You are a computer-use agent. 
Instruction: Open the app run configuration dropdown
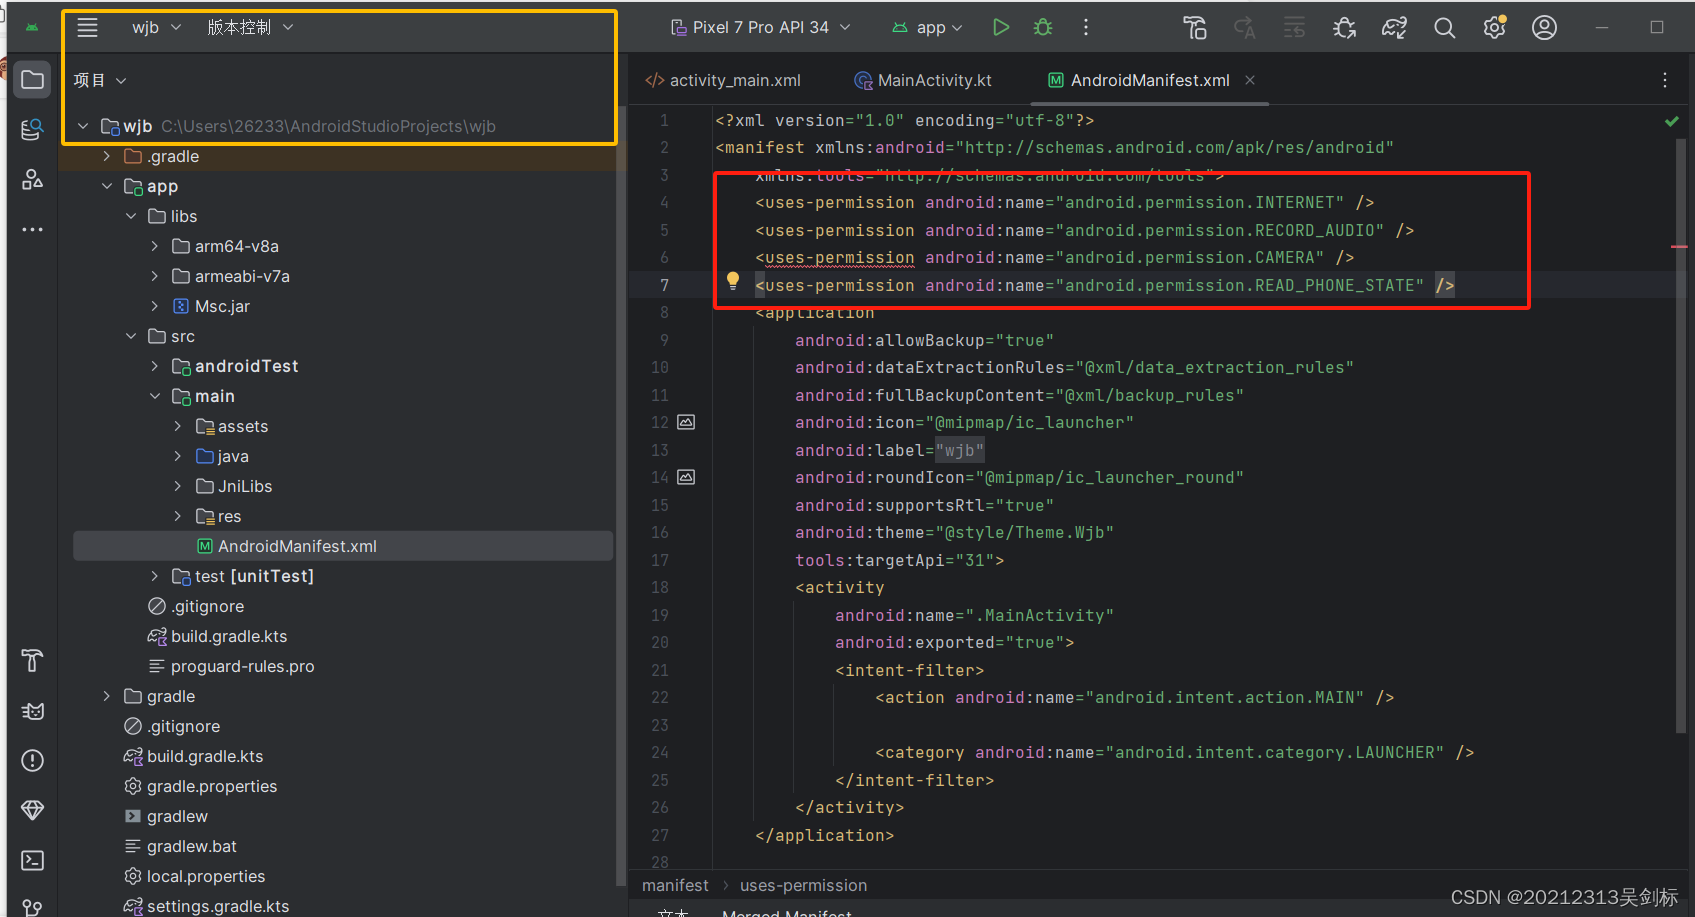pos(928,28)
